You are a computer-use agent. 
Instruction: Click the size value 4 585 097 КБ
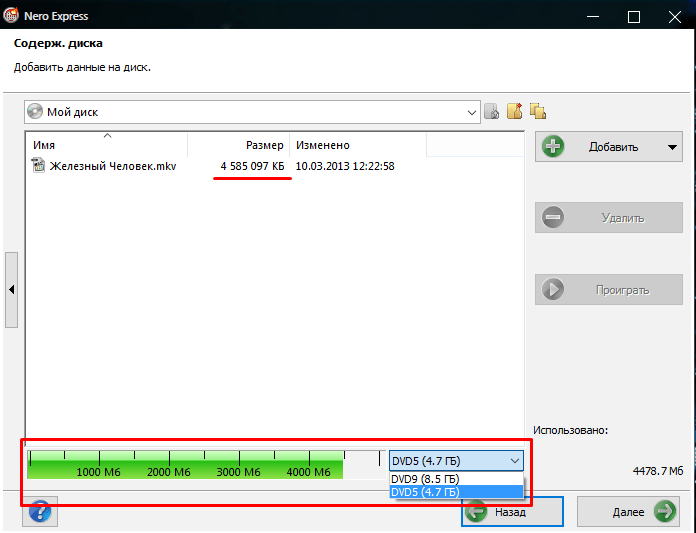click(252, 166)
